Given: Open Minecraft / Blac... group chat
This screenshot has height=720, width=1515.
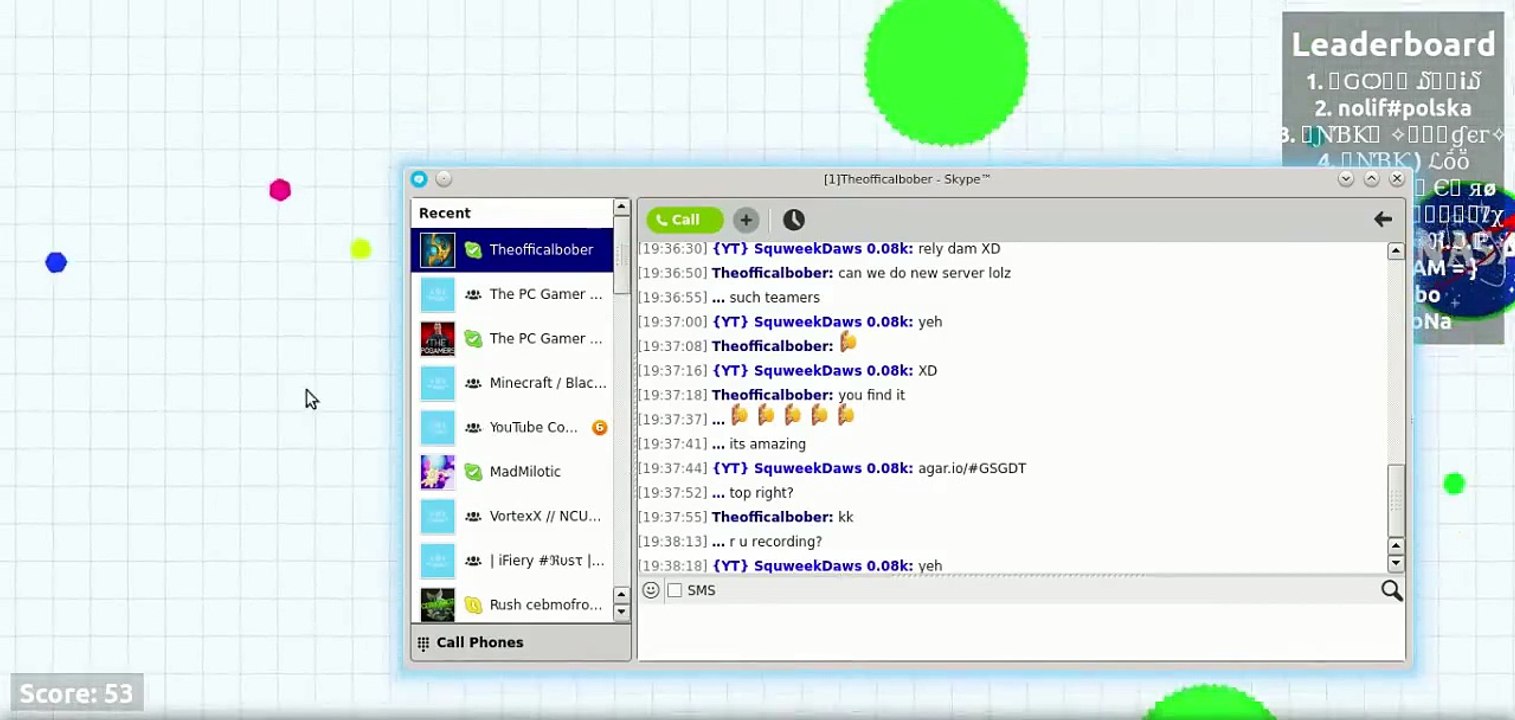Looking at the screenshot, I should [x=512, y=383].
